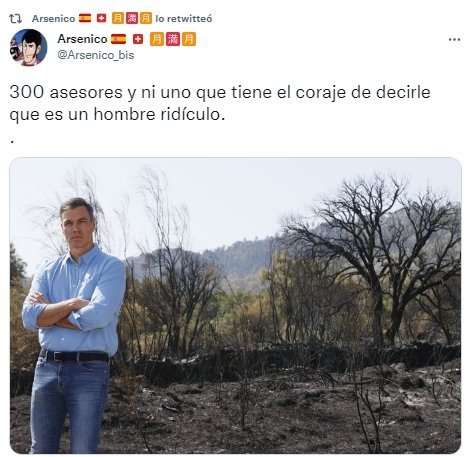Click the retweet arrows icon above the tweet
473x457 pixels.
[x=15, y=19]
